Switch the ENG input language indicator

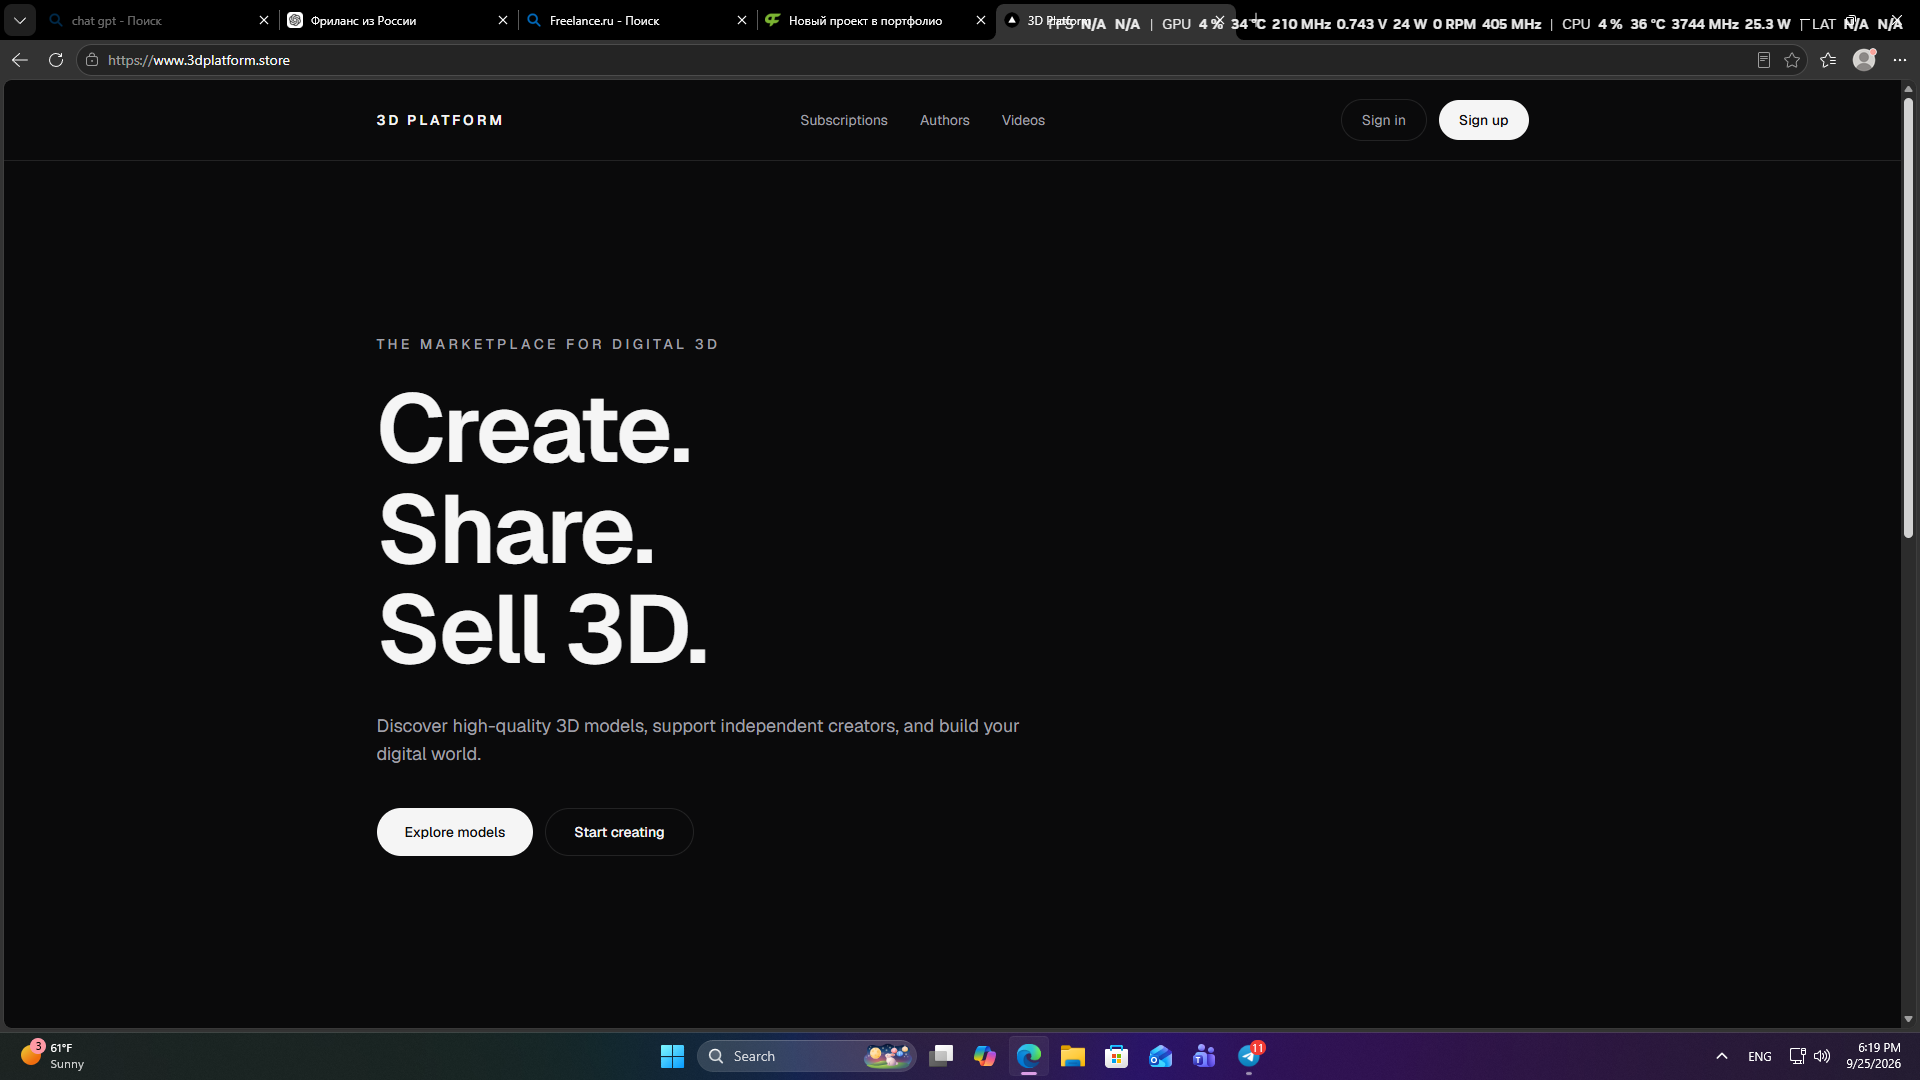coord(1760,1056)
